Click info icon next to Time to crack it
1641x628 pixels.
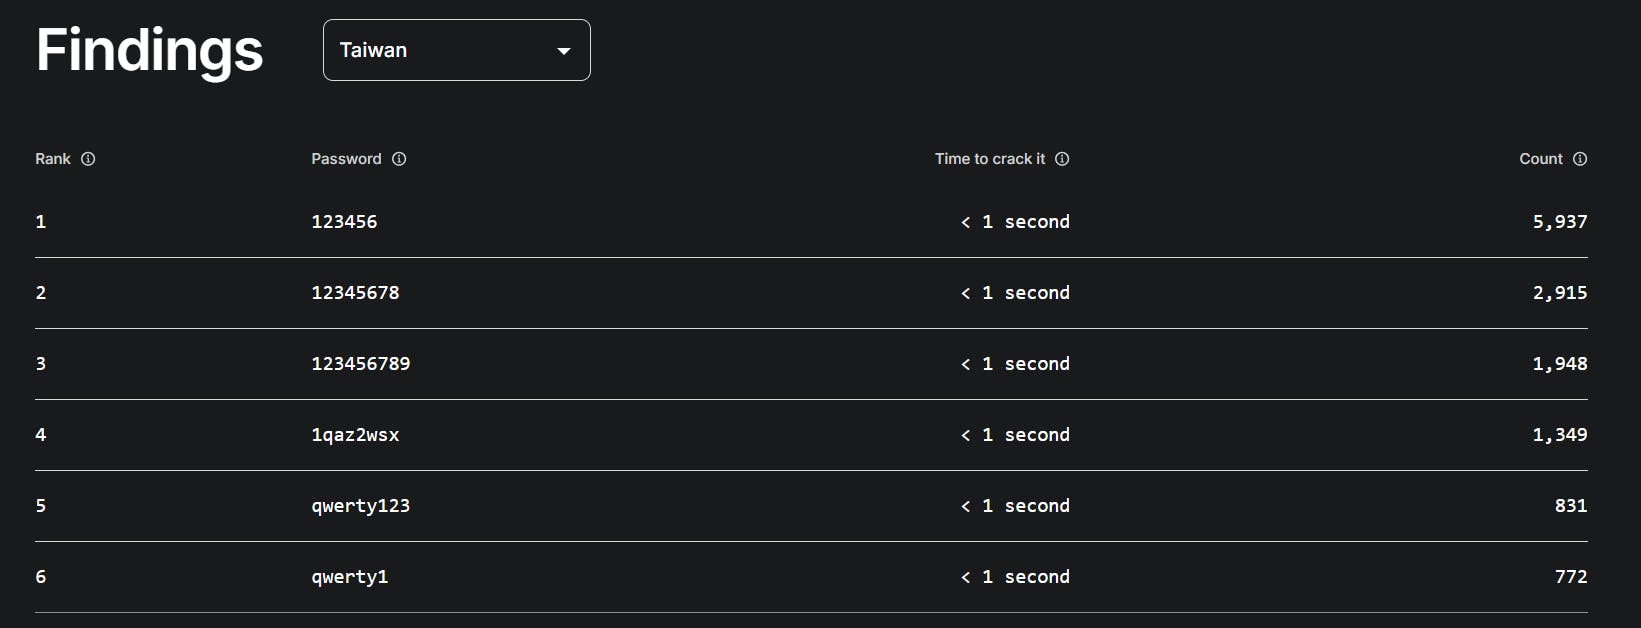coord(1062,159)
